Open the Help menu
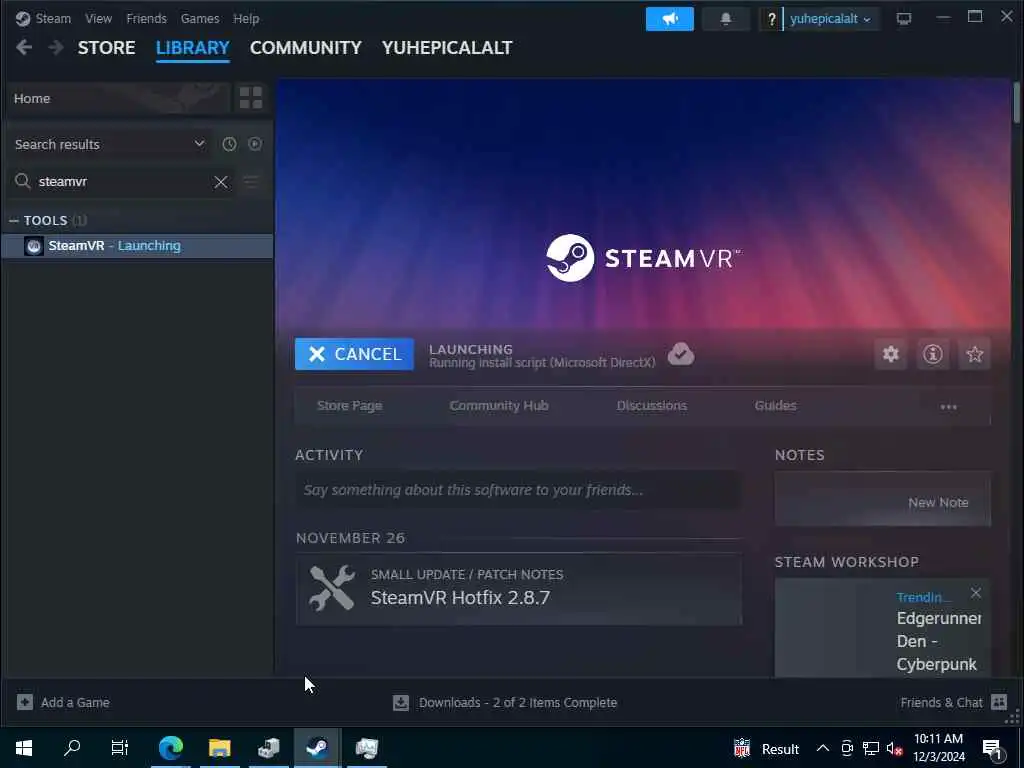This screenshot has width=1024, height=768. [246, 18]
